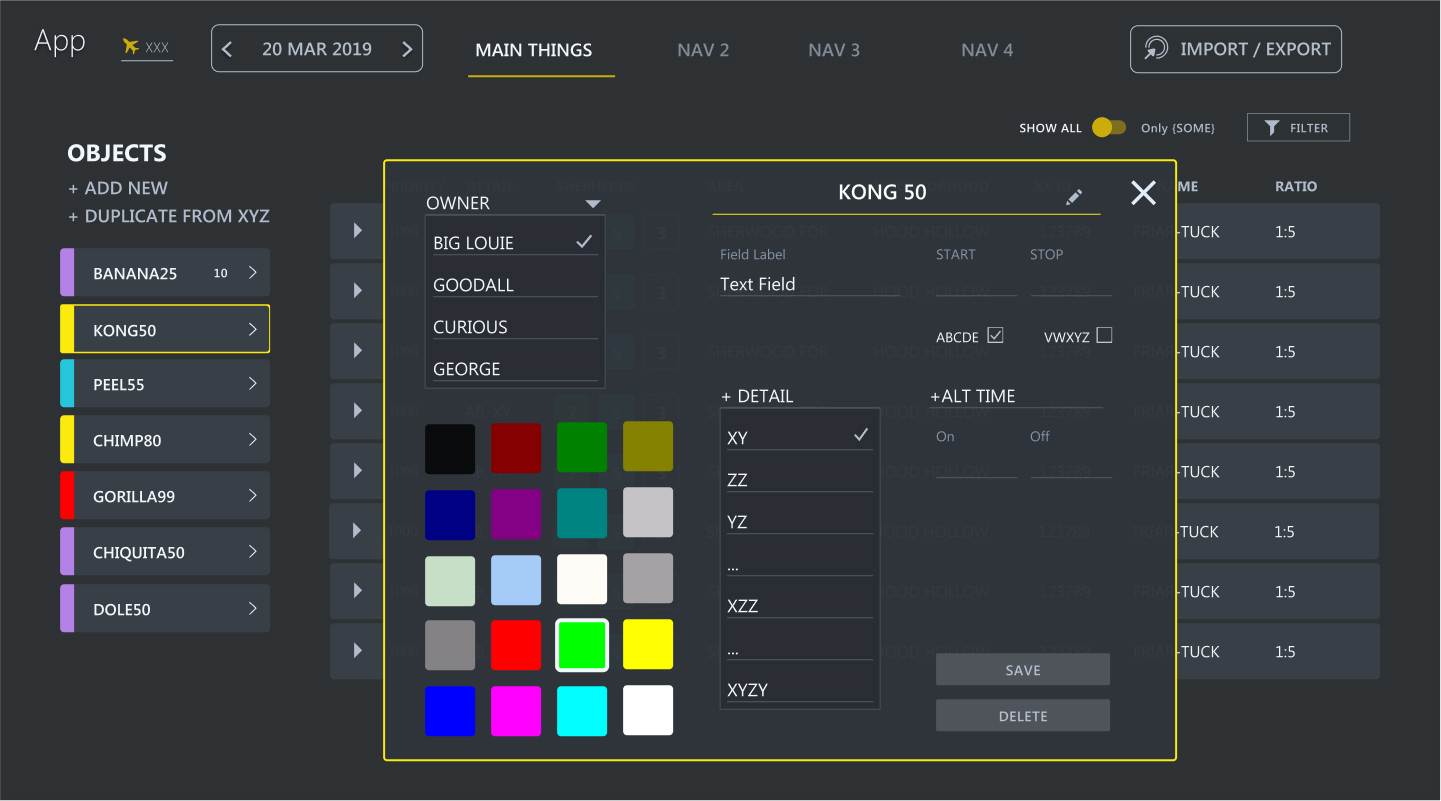Switch to the MAIN THINGS tab
This screenshot has height=801, width=1441.
pyautogui.click(x=534, y=50)
